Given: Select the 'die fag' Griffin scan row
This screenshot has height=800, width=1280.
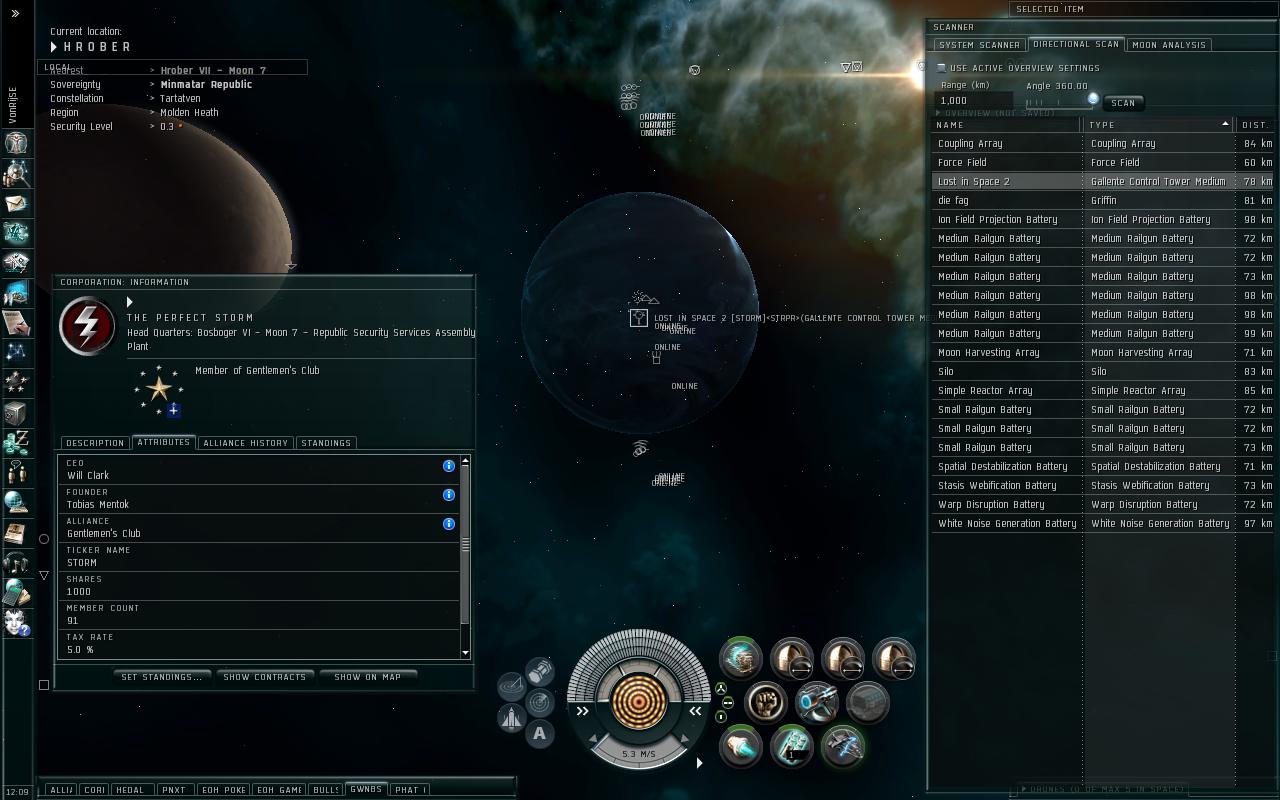Looking at the screenshot, I should [1103, 200].
